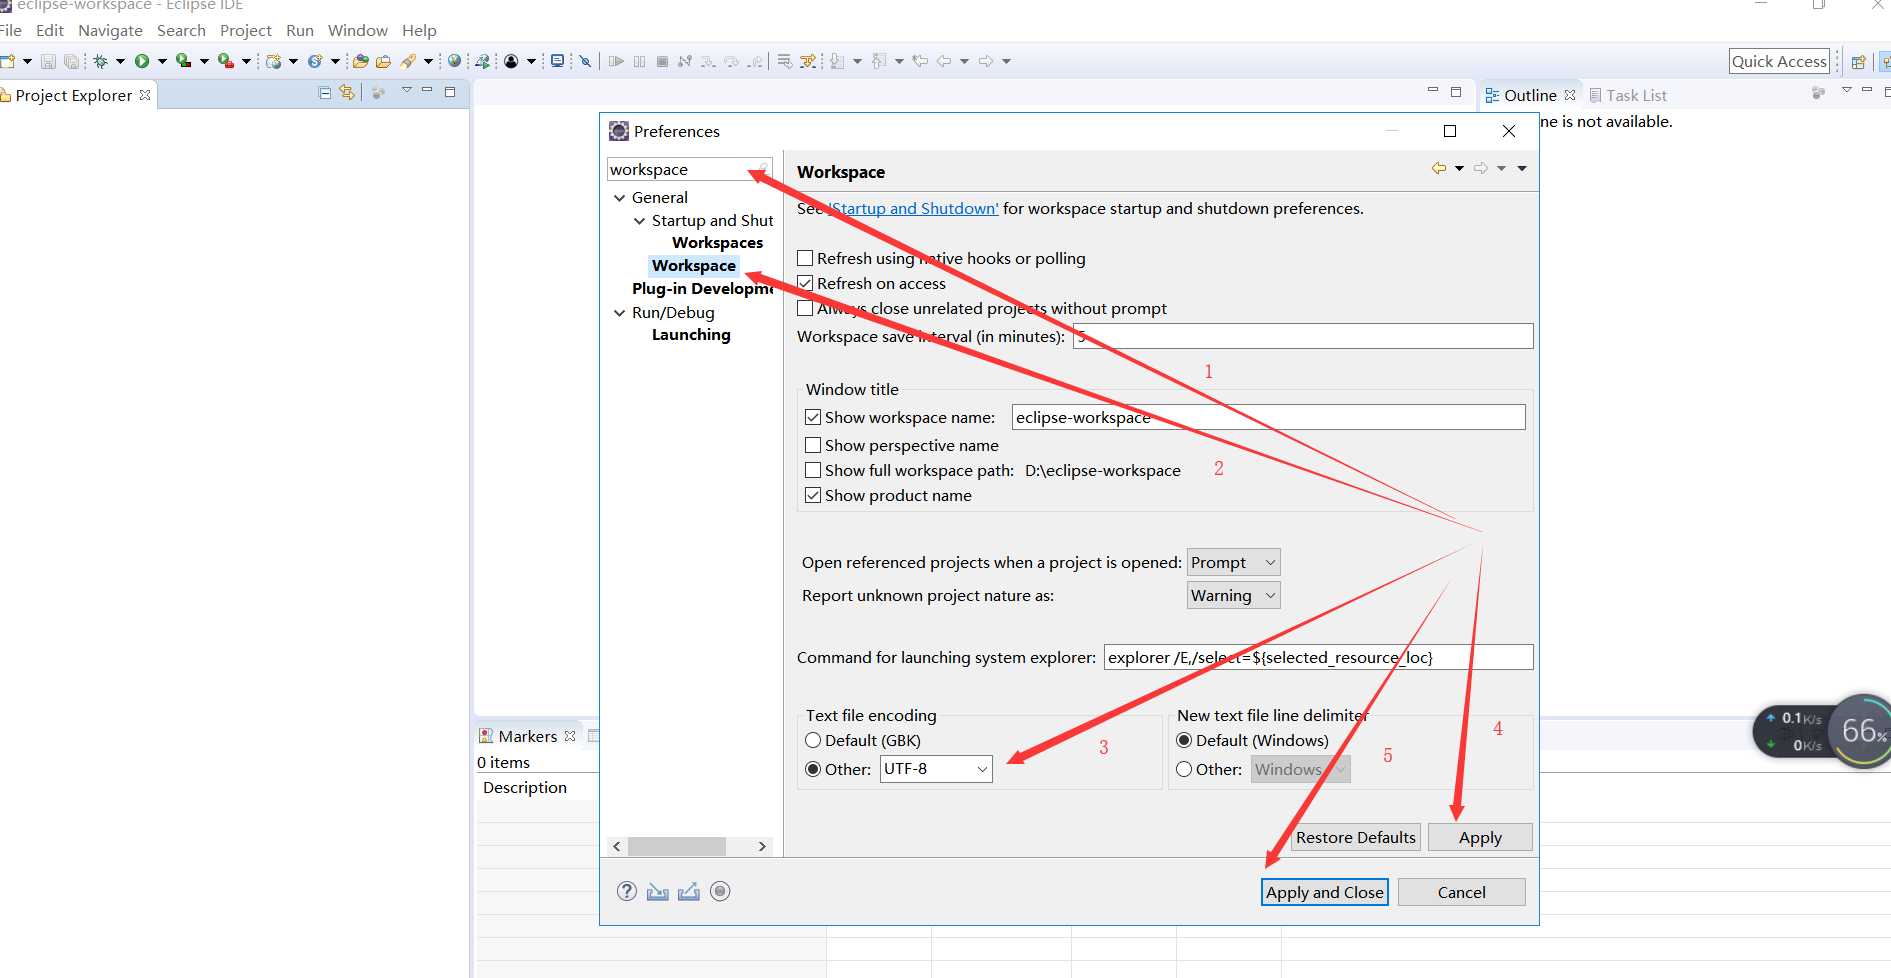
Task: Clear the workspace filter text icon
Action: (763, 169)
